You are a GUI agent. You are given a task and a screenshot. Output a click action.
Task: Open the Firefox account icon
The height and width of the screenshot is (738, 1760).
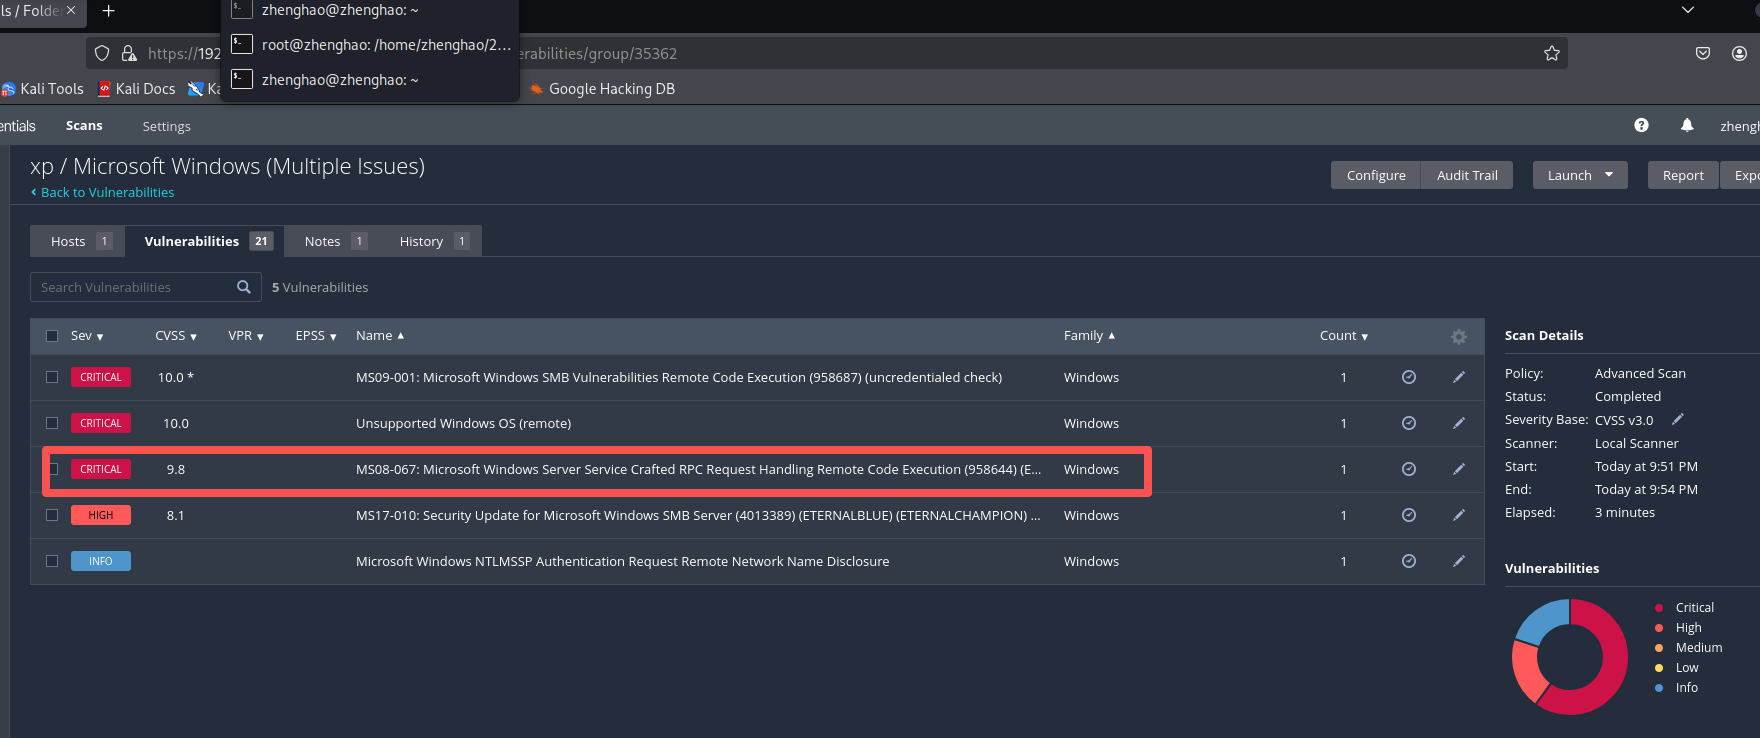pyautogui.click(x=1739, y=53)
